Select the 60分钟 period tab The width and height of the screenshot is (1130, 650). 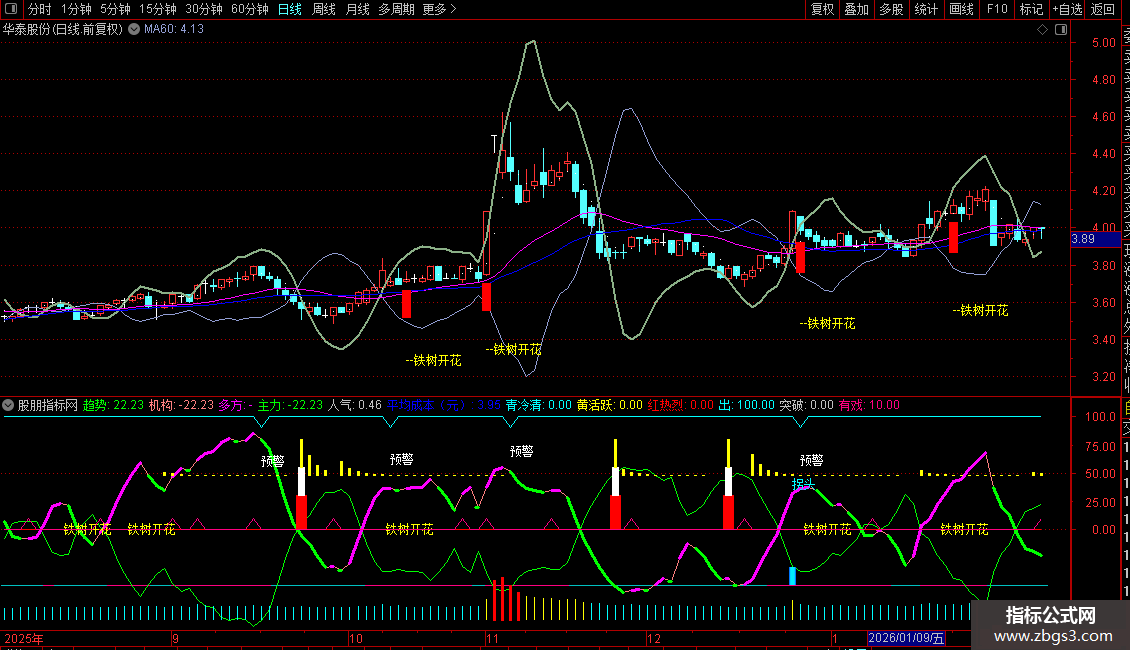249,10
